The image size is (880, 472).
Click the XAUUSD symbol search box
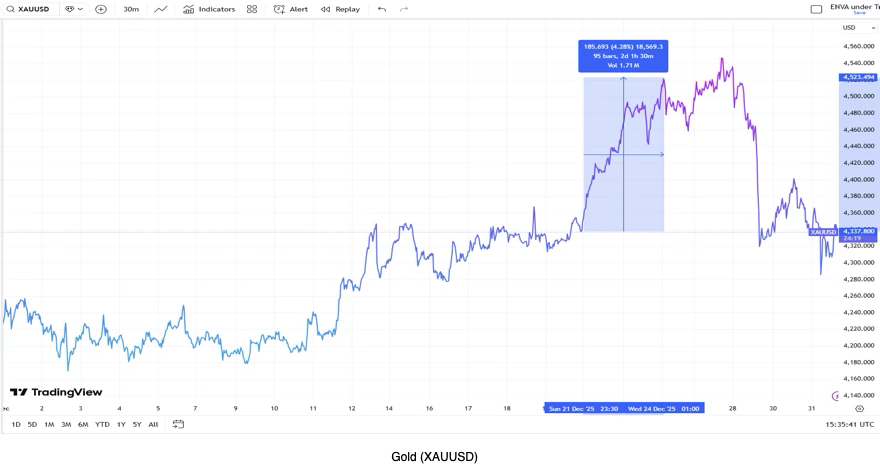(29, 9)
